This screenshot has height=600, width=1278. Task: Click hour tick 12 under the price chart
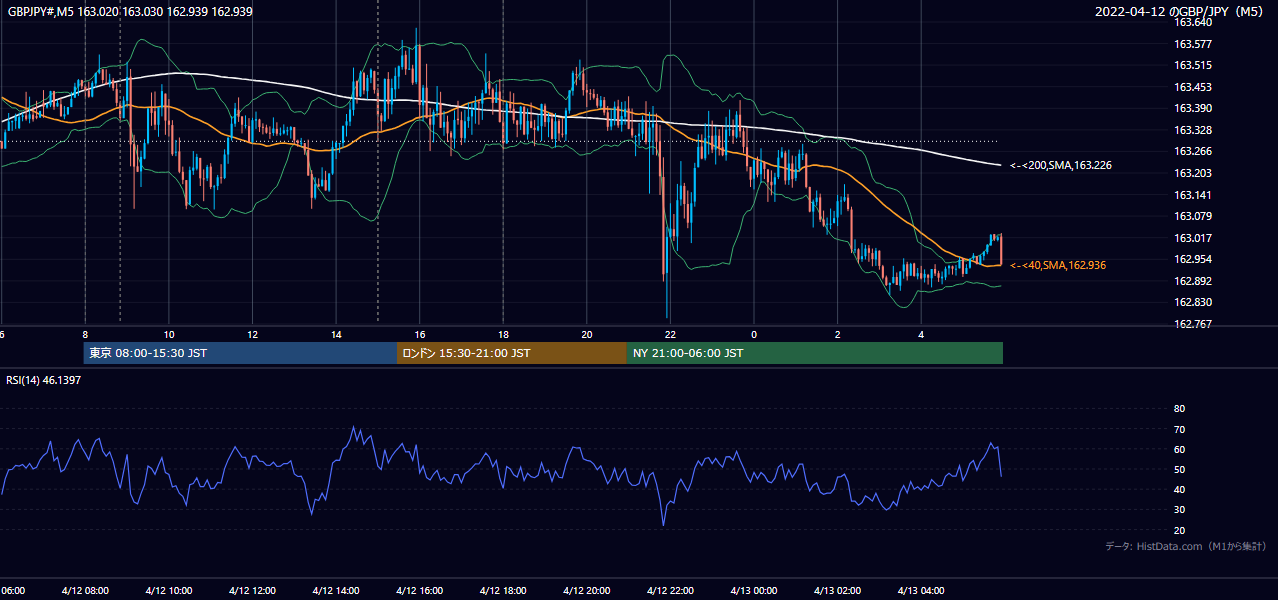252,334
